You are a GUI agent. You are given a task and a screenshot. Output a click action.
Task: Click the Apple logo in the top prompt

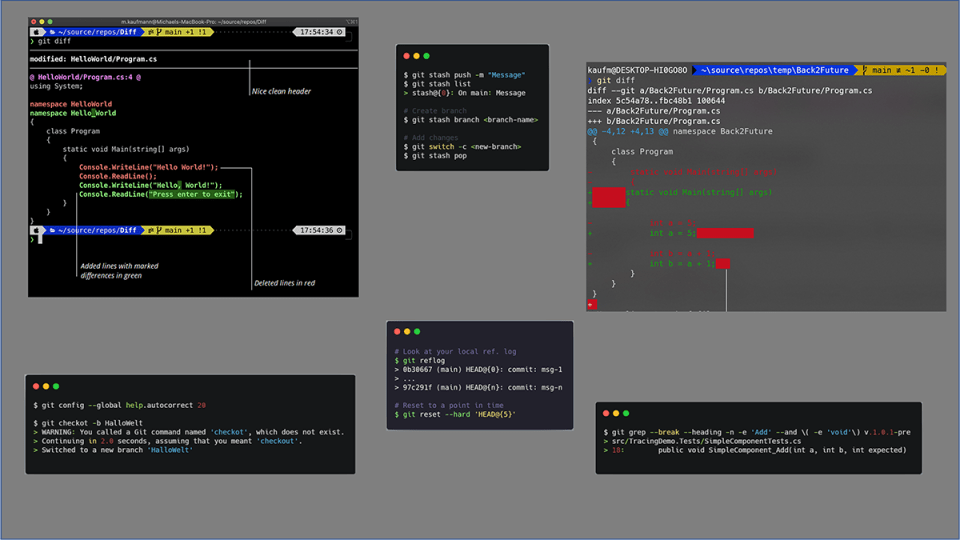36,32
